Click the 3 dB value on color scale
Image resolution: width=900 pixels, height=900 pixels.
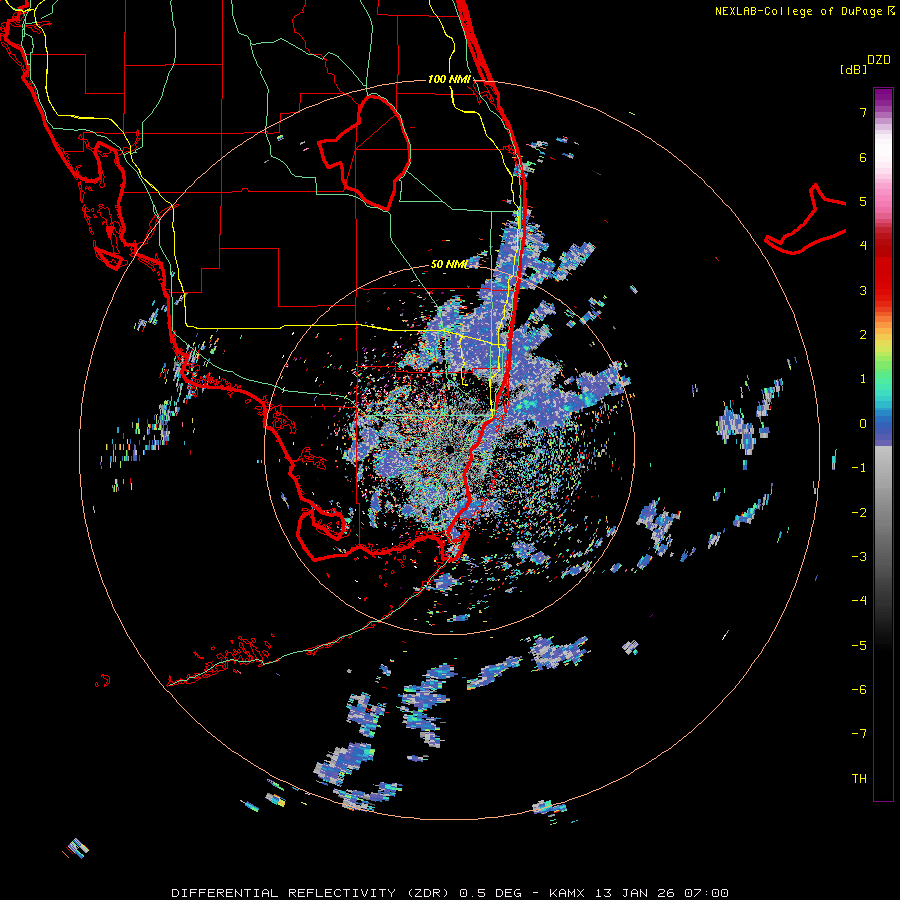(863, 290)
